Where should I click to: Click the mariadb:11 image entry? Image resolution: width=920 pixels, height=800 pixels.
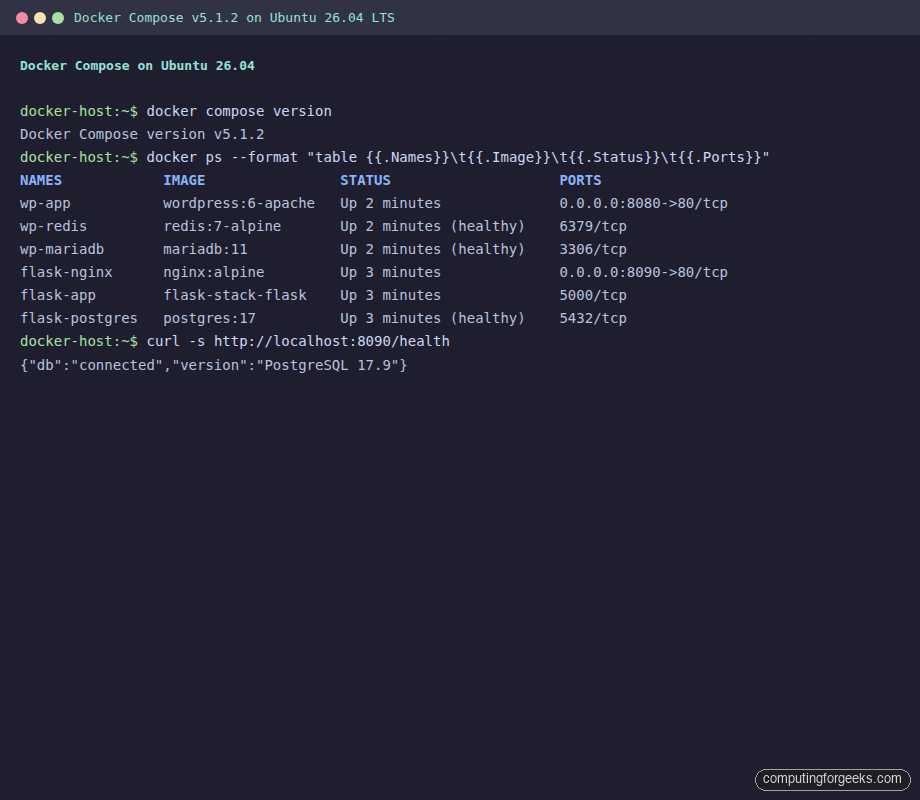pyautogui.click(x=205, y=249)
